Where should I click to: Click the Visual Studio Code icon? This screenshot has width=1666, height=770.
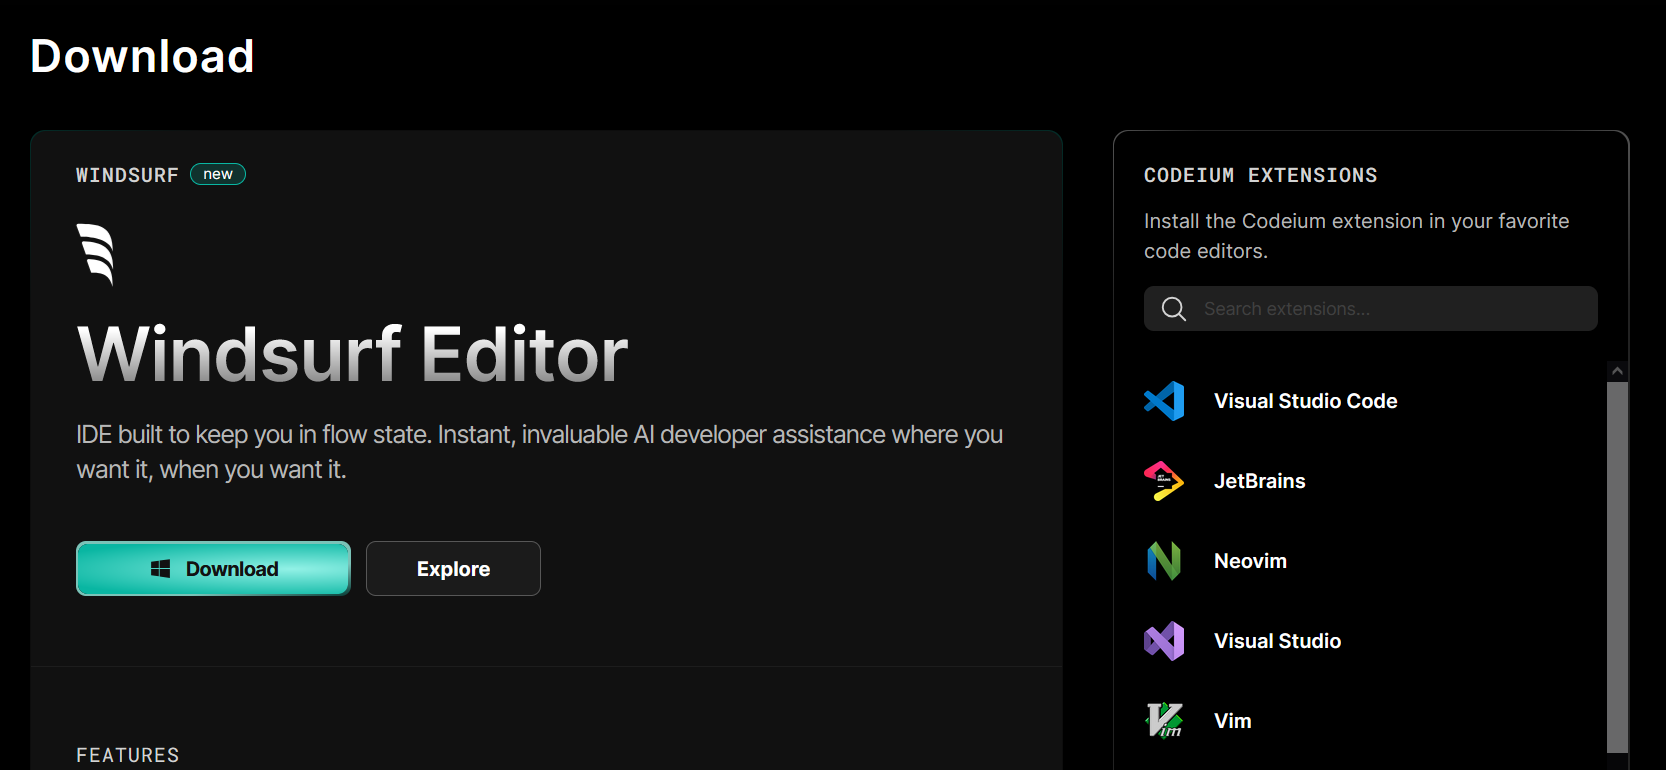(x=1164, y=401)
